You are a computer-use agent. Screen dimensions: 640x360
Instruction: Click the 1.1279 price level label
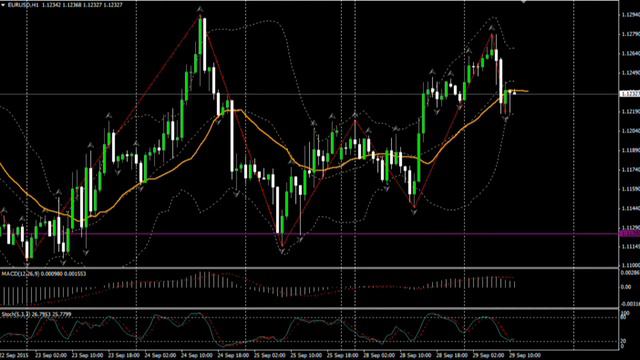click(631, 34)
